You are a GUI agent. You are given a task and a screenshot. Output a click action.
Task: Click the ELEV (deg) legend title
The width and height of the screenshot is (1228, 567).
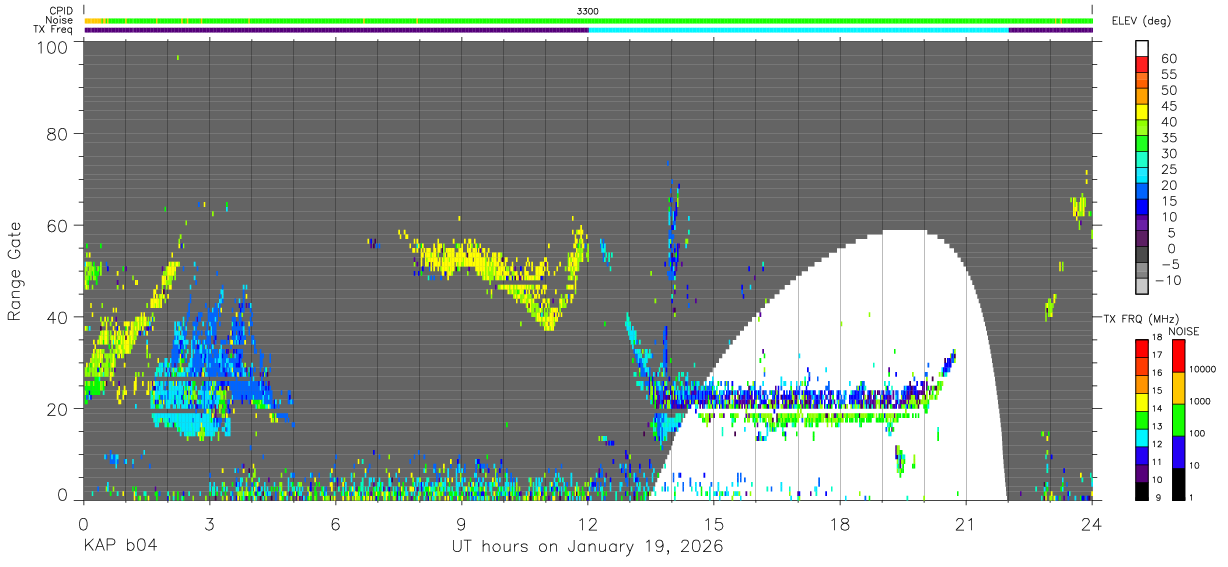pos(1141,21)
